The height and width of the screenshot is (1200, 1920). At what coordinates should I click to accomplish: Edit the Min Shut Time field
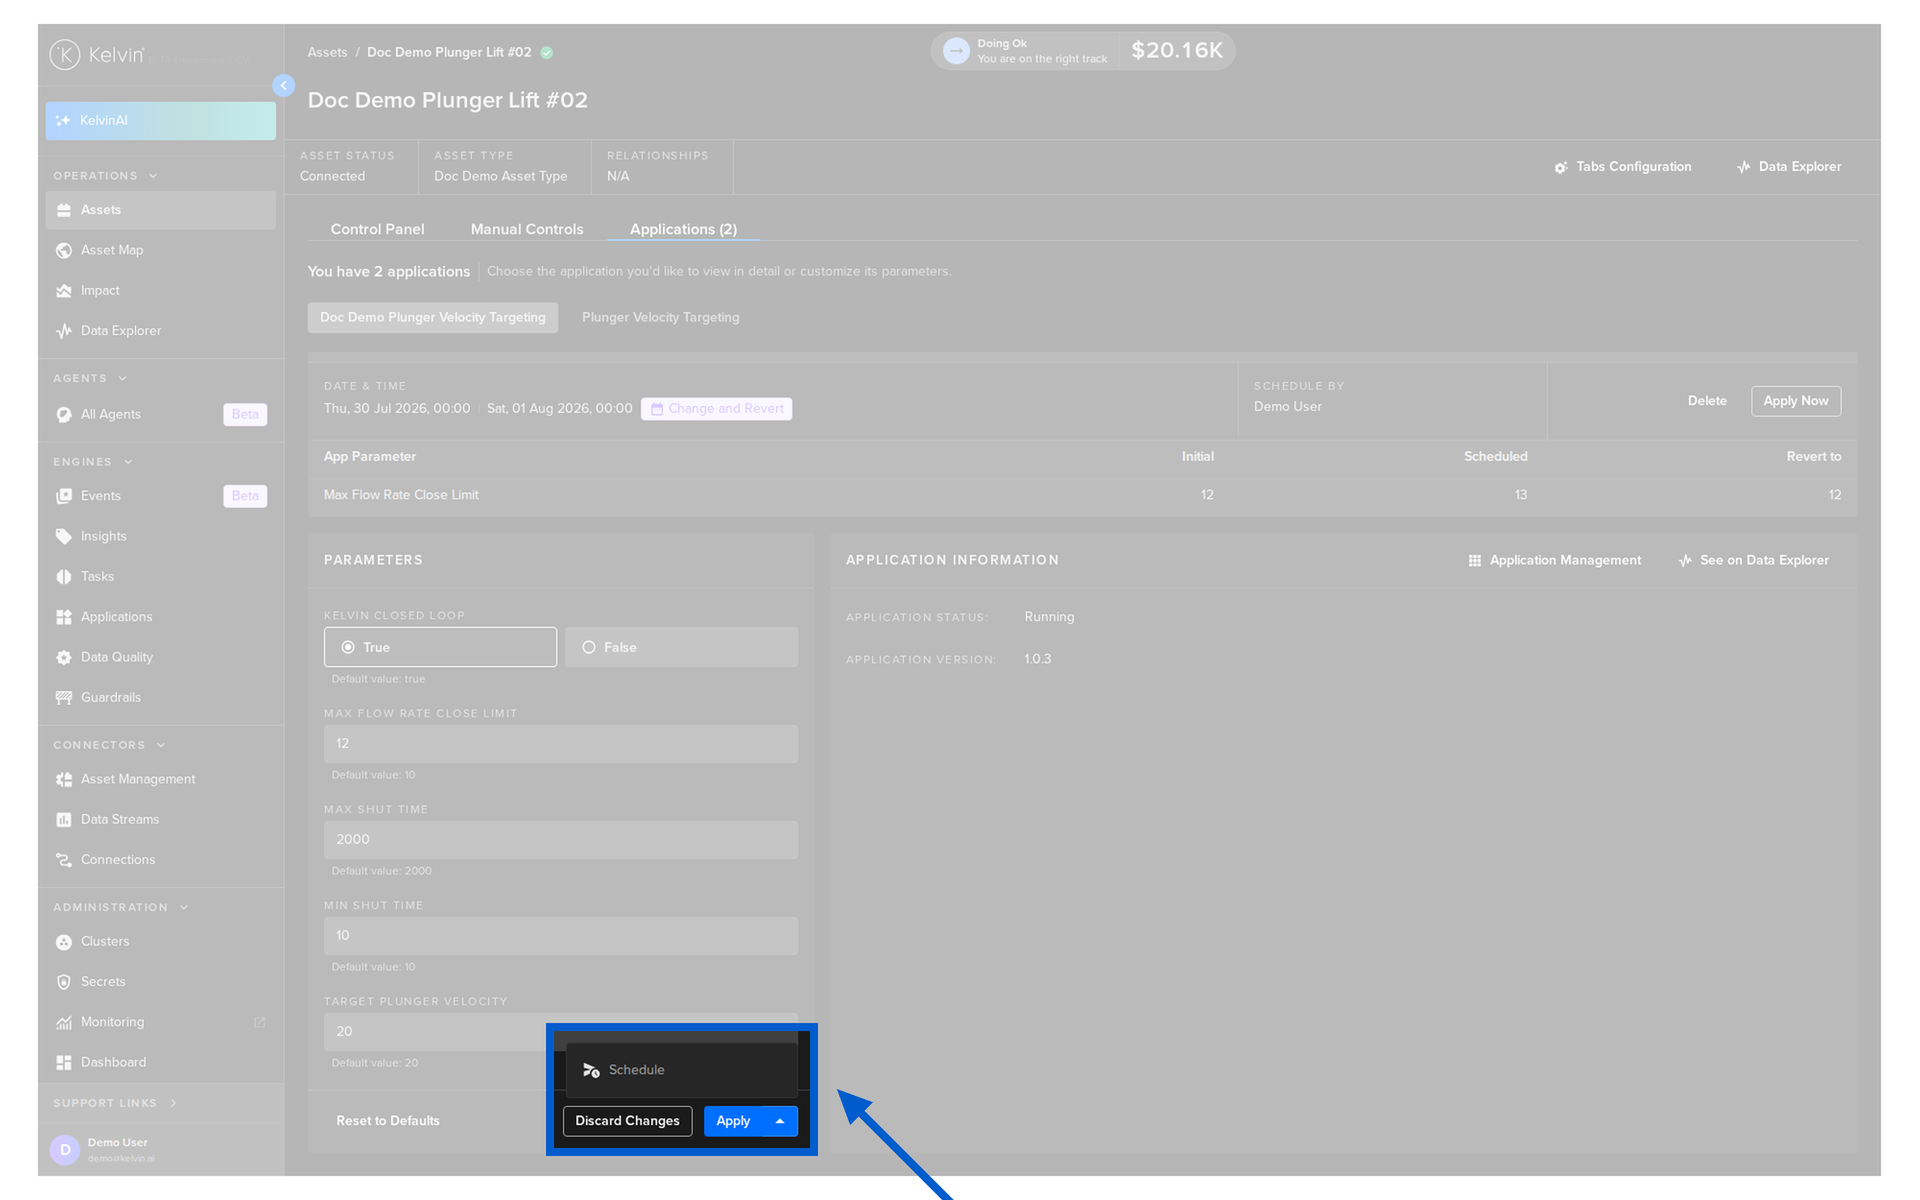(x=561, y=936)
